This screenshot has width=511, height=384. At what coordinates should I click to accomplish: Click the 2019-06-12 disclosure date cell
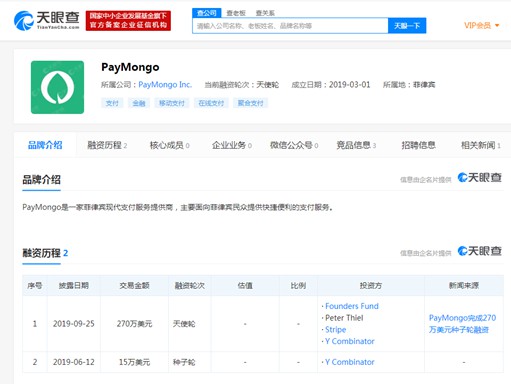point(74,362)
